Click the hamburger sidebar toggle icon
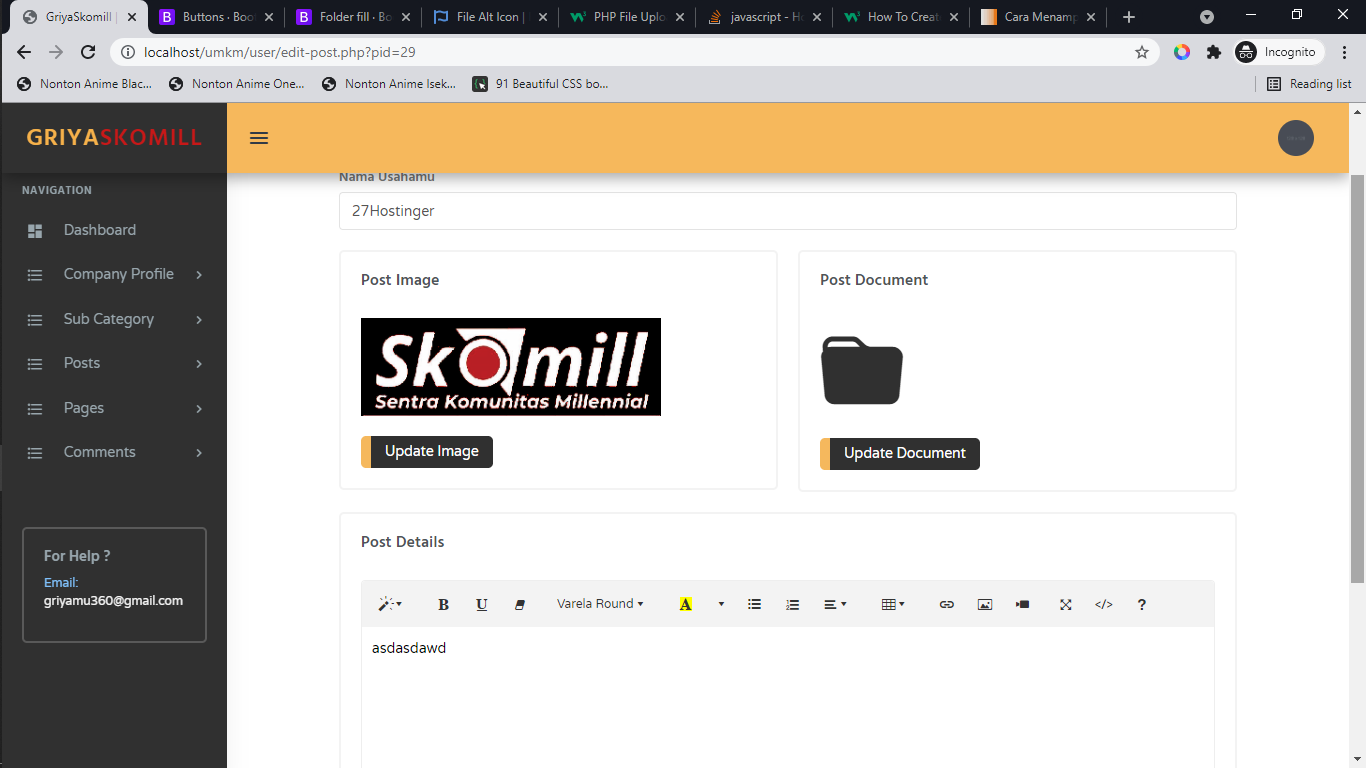The height and width of the screenshot is (768, 1366). 259,138
